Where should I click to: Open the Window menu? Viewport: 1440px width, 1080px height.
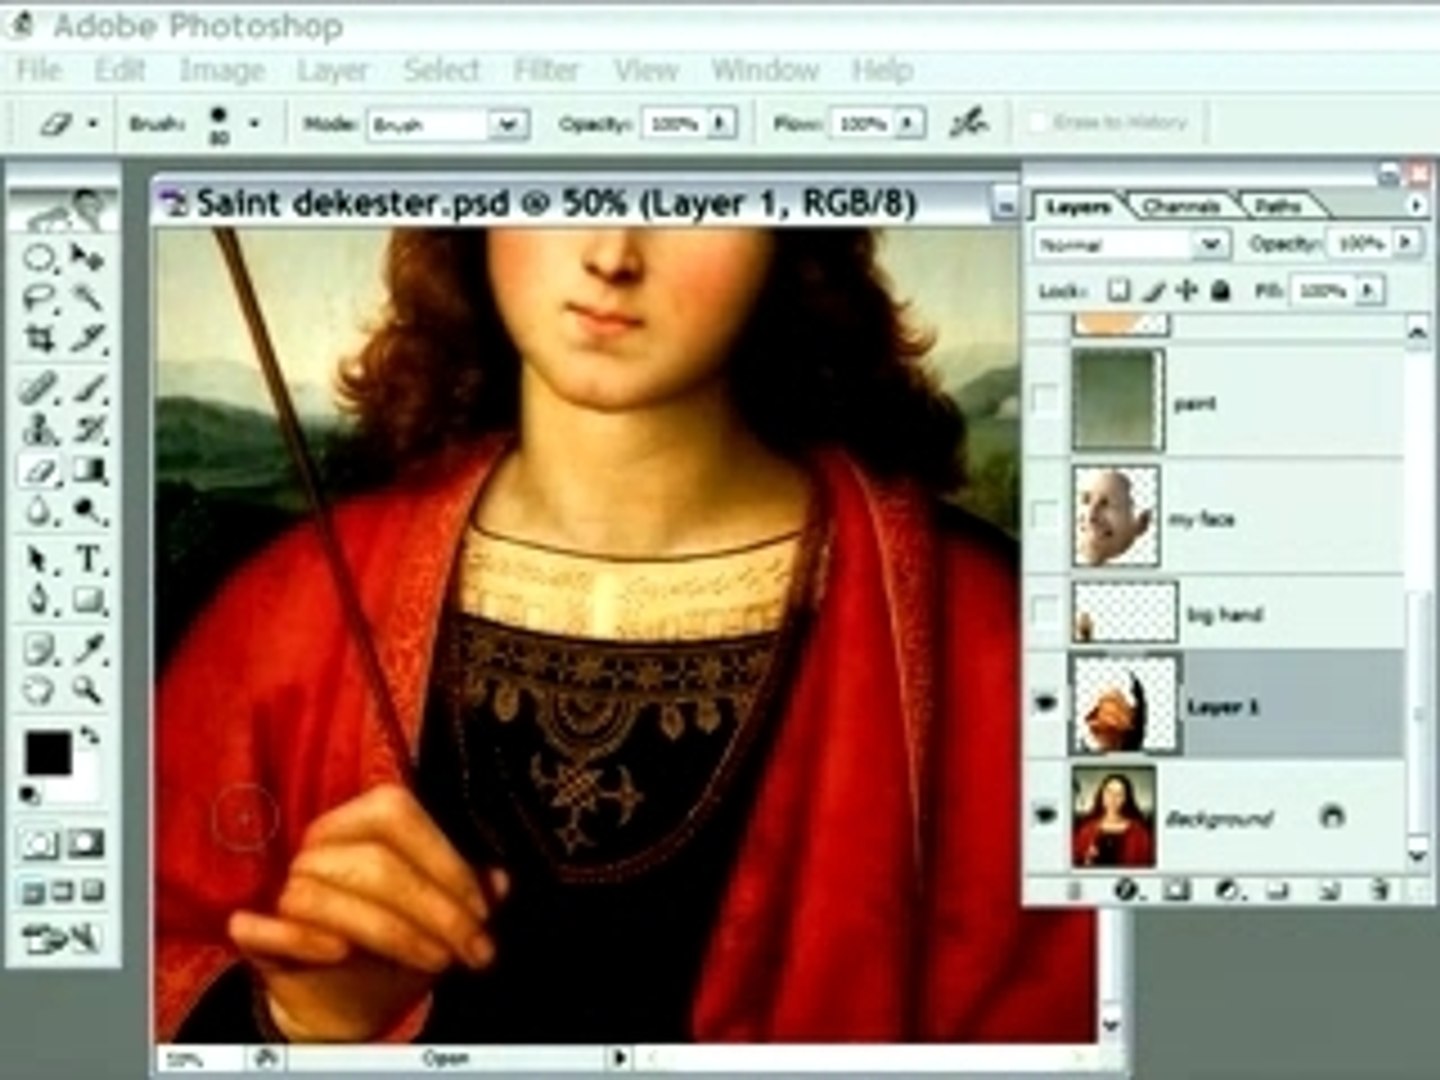(765, 70)
